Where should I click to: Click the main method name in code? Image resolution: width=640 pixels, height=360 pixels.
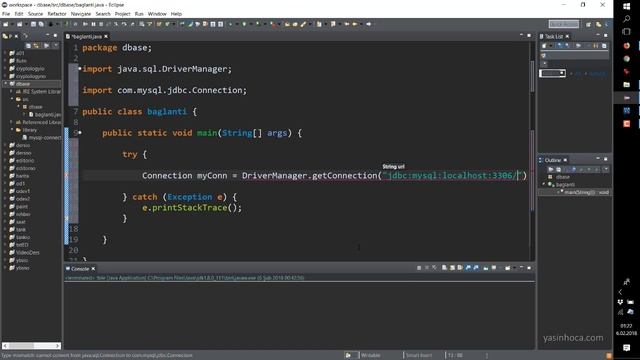point(207,133)
